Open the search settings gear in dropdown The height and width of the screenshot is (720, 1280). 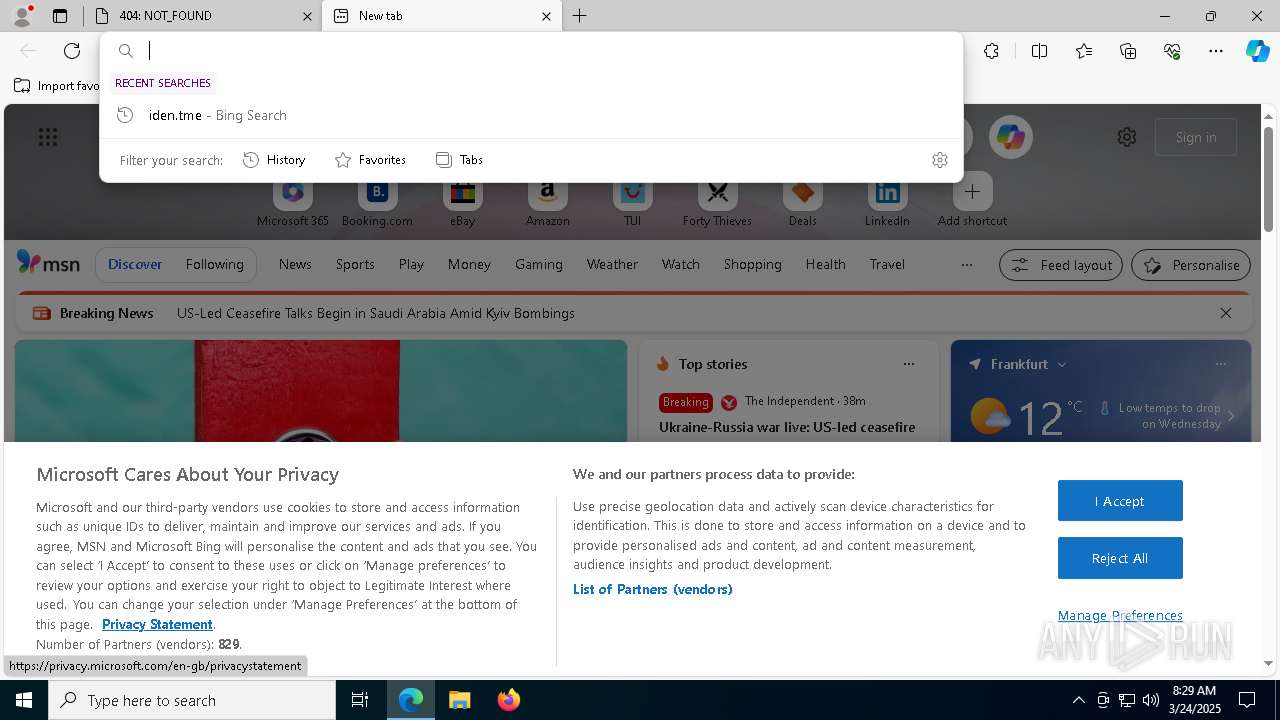[940, 160]
